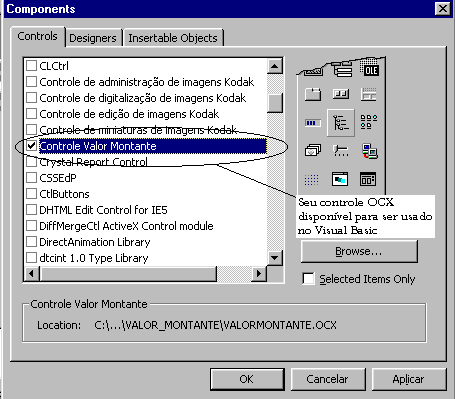
Task: Click the list's scroll left arrow
Action: click(x=32, y=274)
